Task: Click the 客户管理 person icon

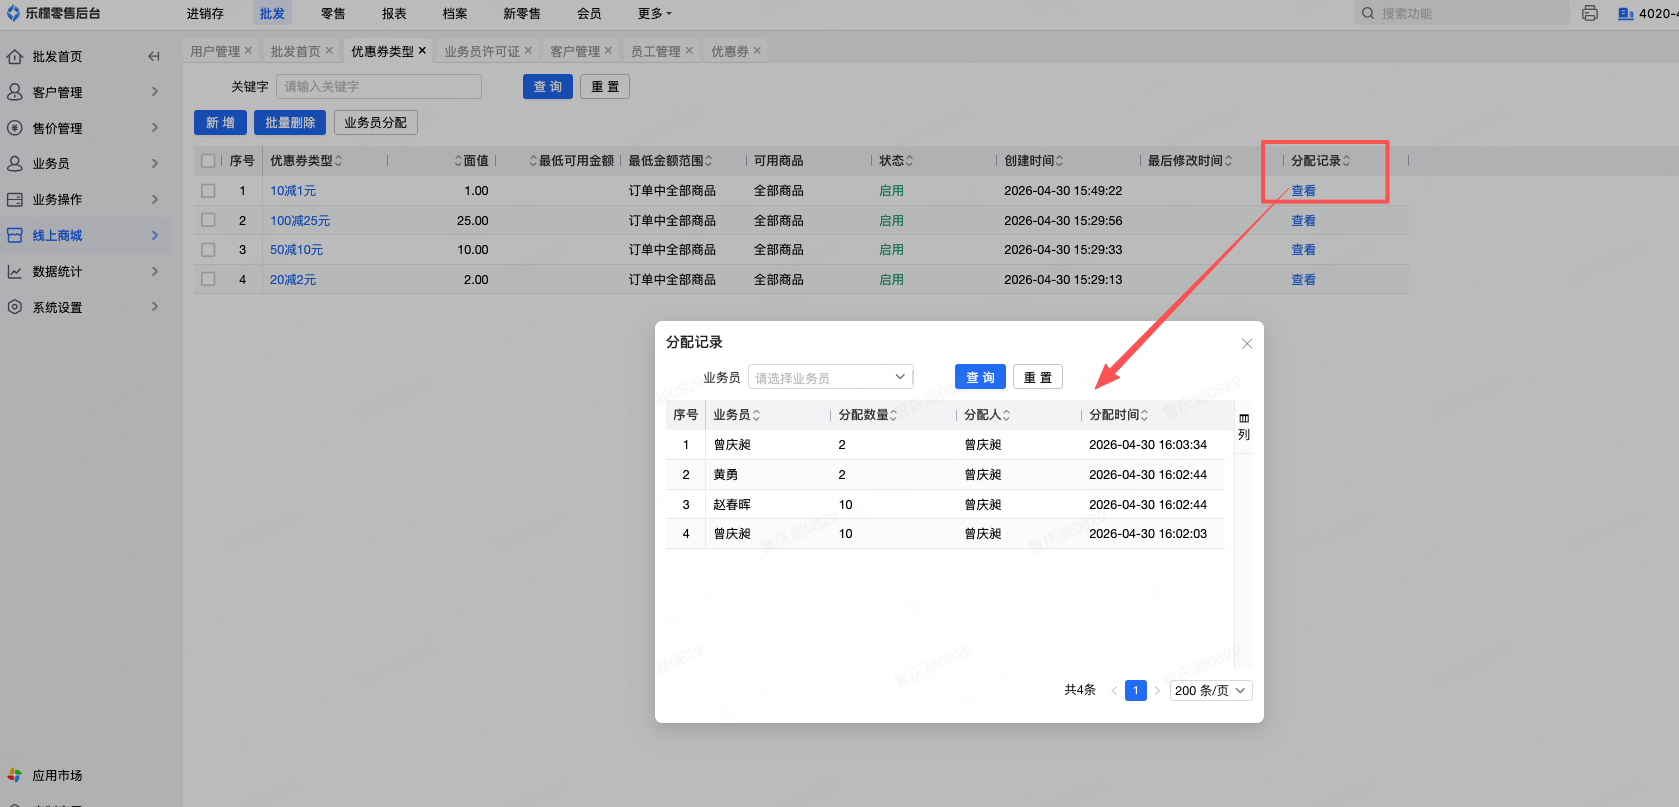Action: (15, 92)
